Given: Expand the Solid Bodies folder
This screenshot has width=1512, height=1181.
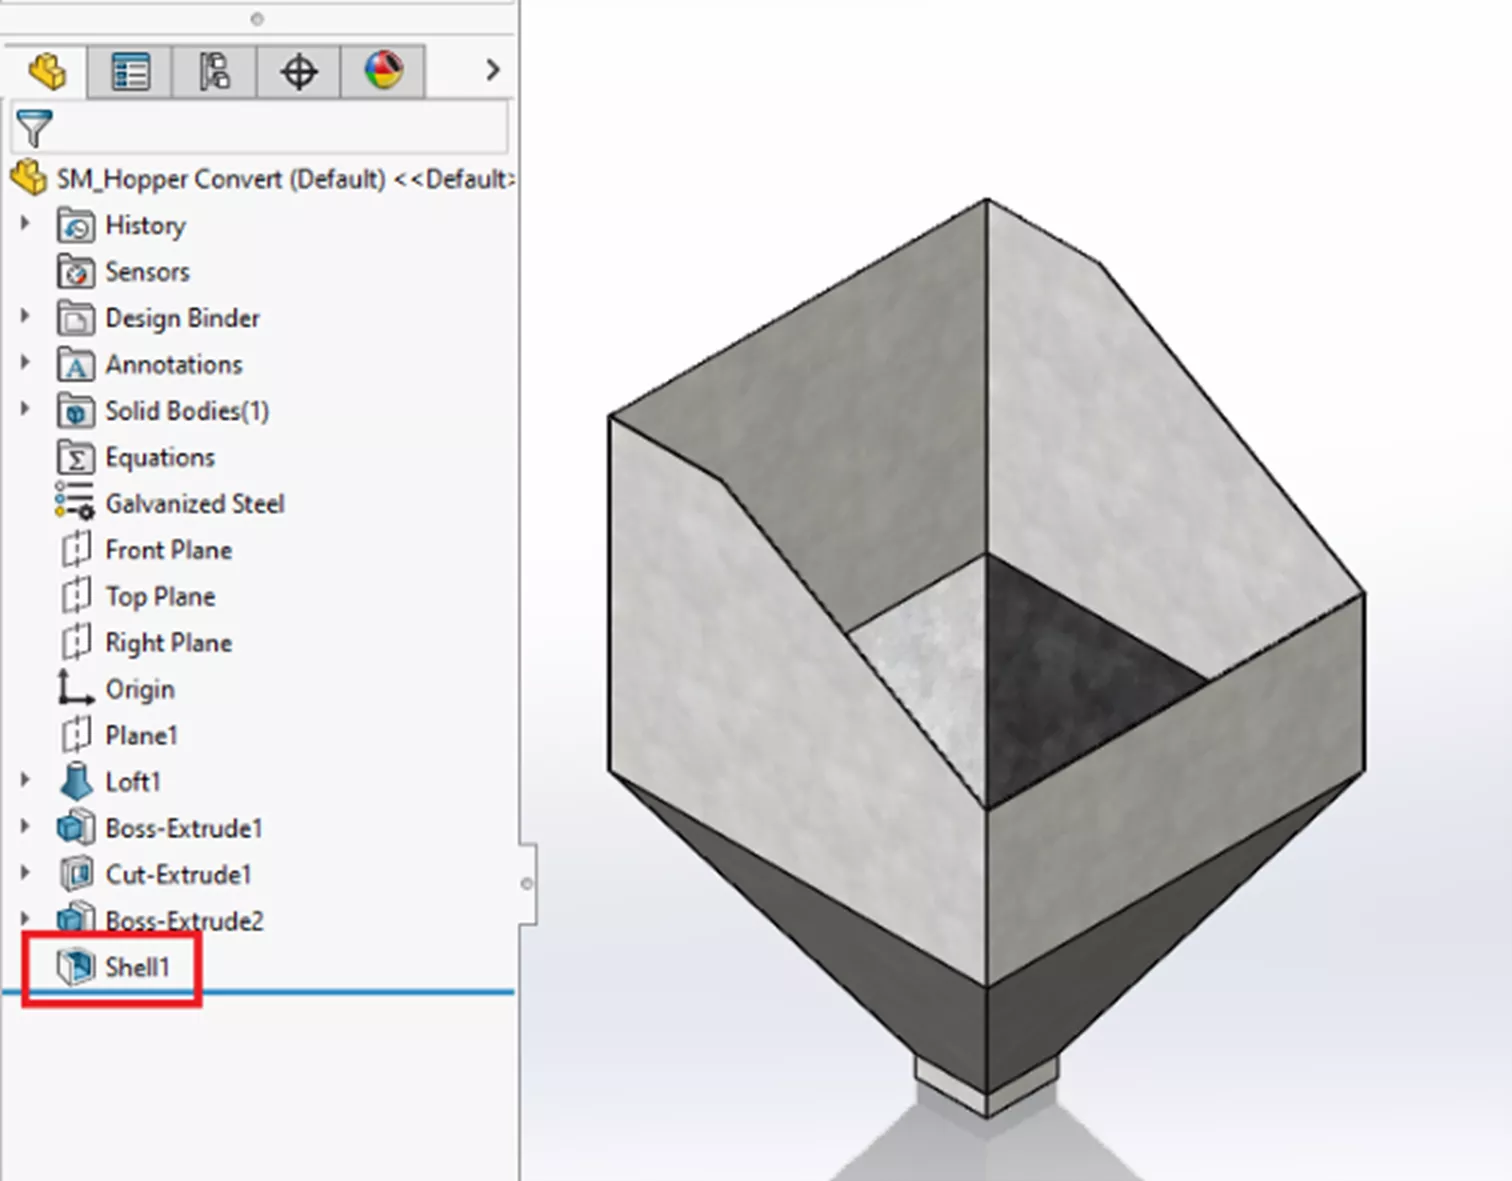Looking at the screenshot, I should [x=25, y=411].
